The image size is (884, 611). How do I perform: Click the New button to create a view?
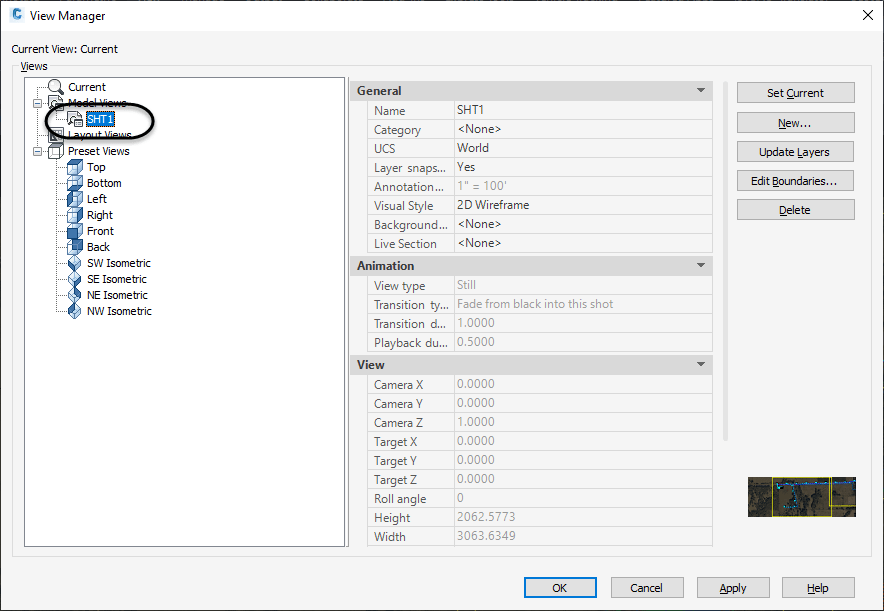(795, 120)
